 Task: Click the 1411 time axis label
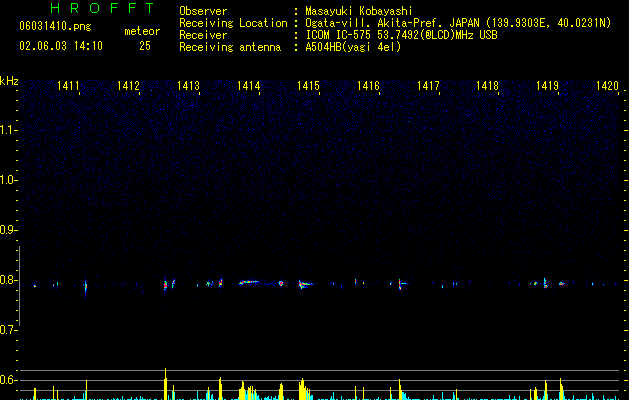tap(68, 86)
